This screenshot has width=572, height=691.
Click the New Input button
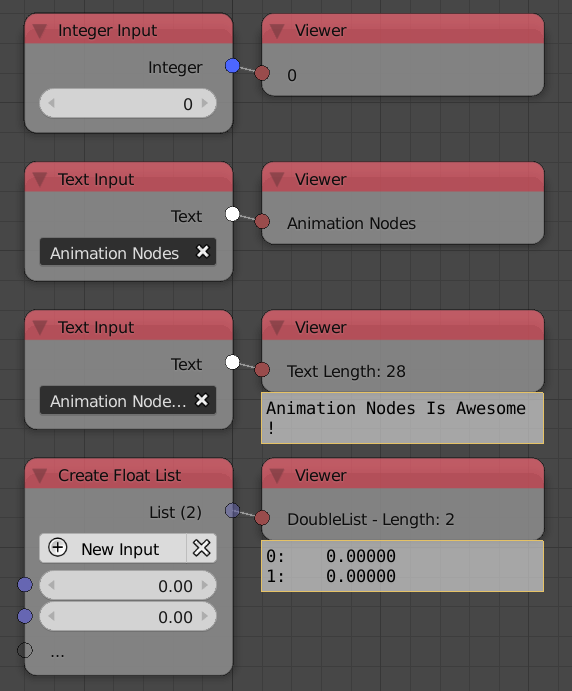tap(113, 548)
